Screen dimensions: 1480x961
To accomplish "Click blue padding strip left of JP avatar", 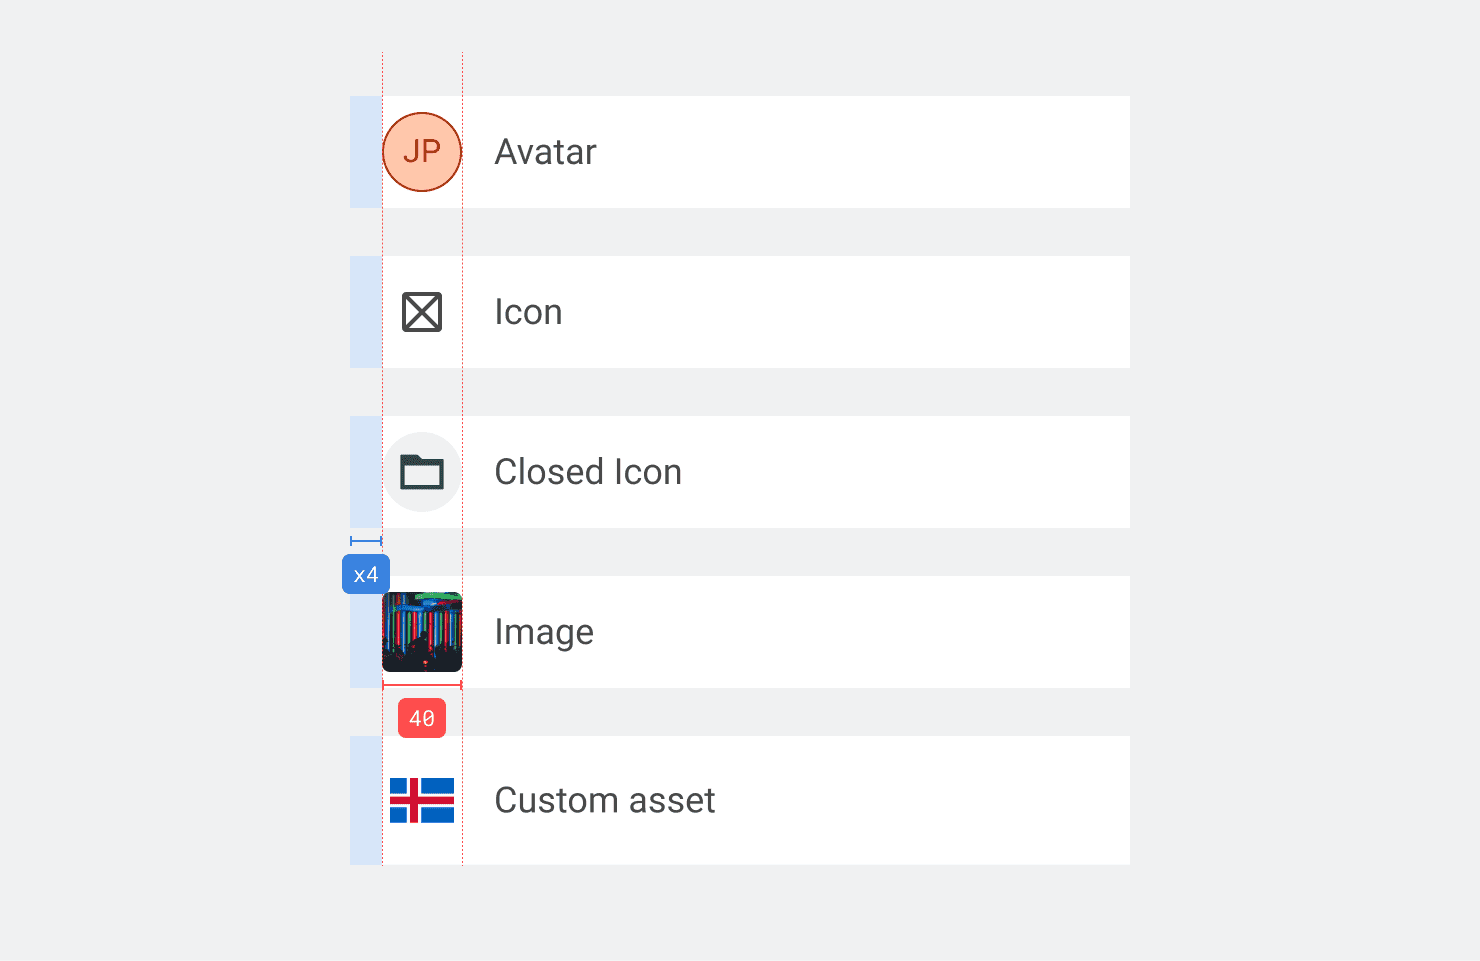I will 365,152.
